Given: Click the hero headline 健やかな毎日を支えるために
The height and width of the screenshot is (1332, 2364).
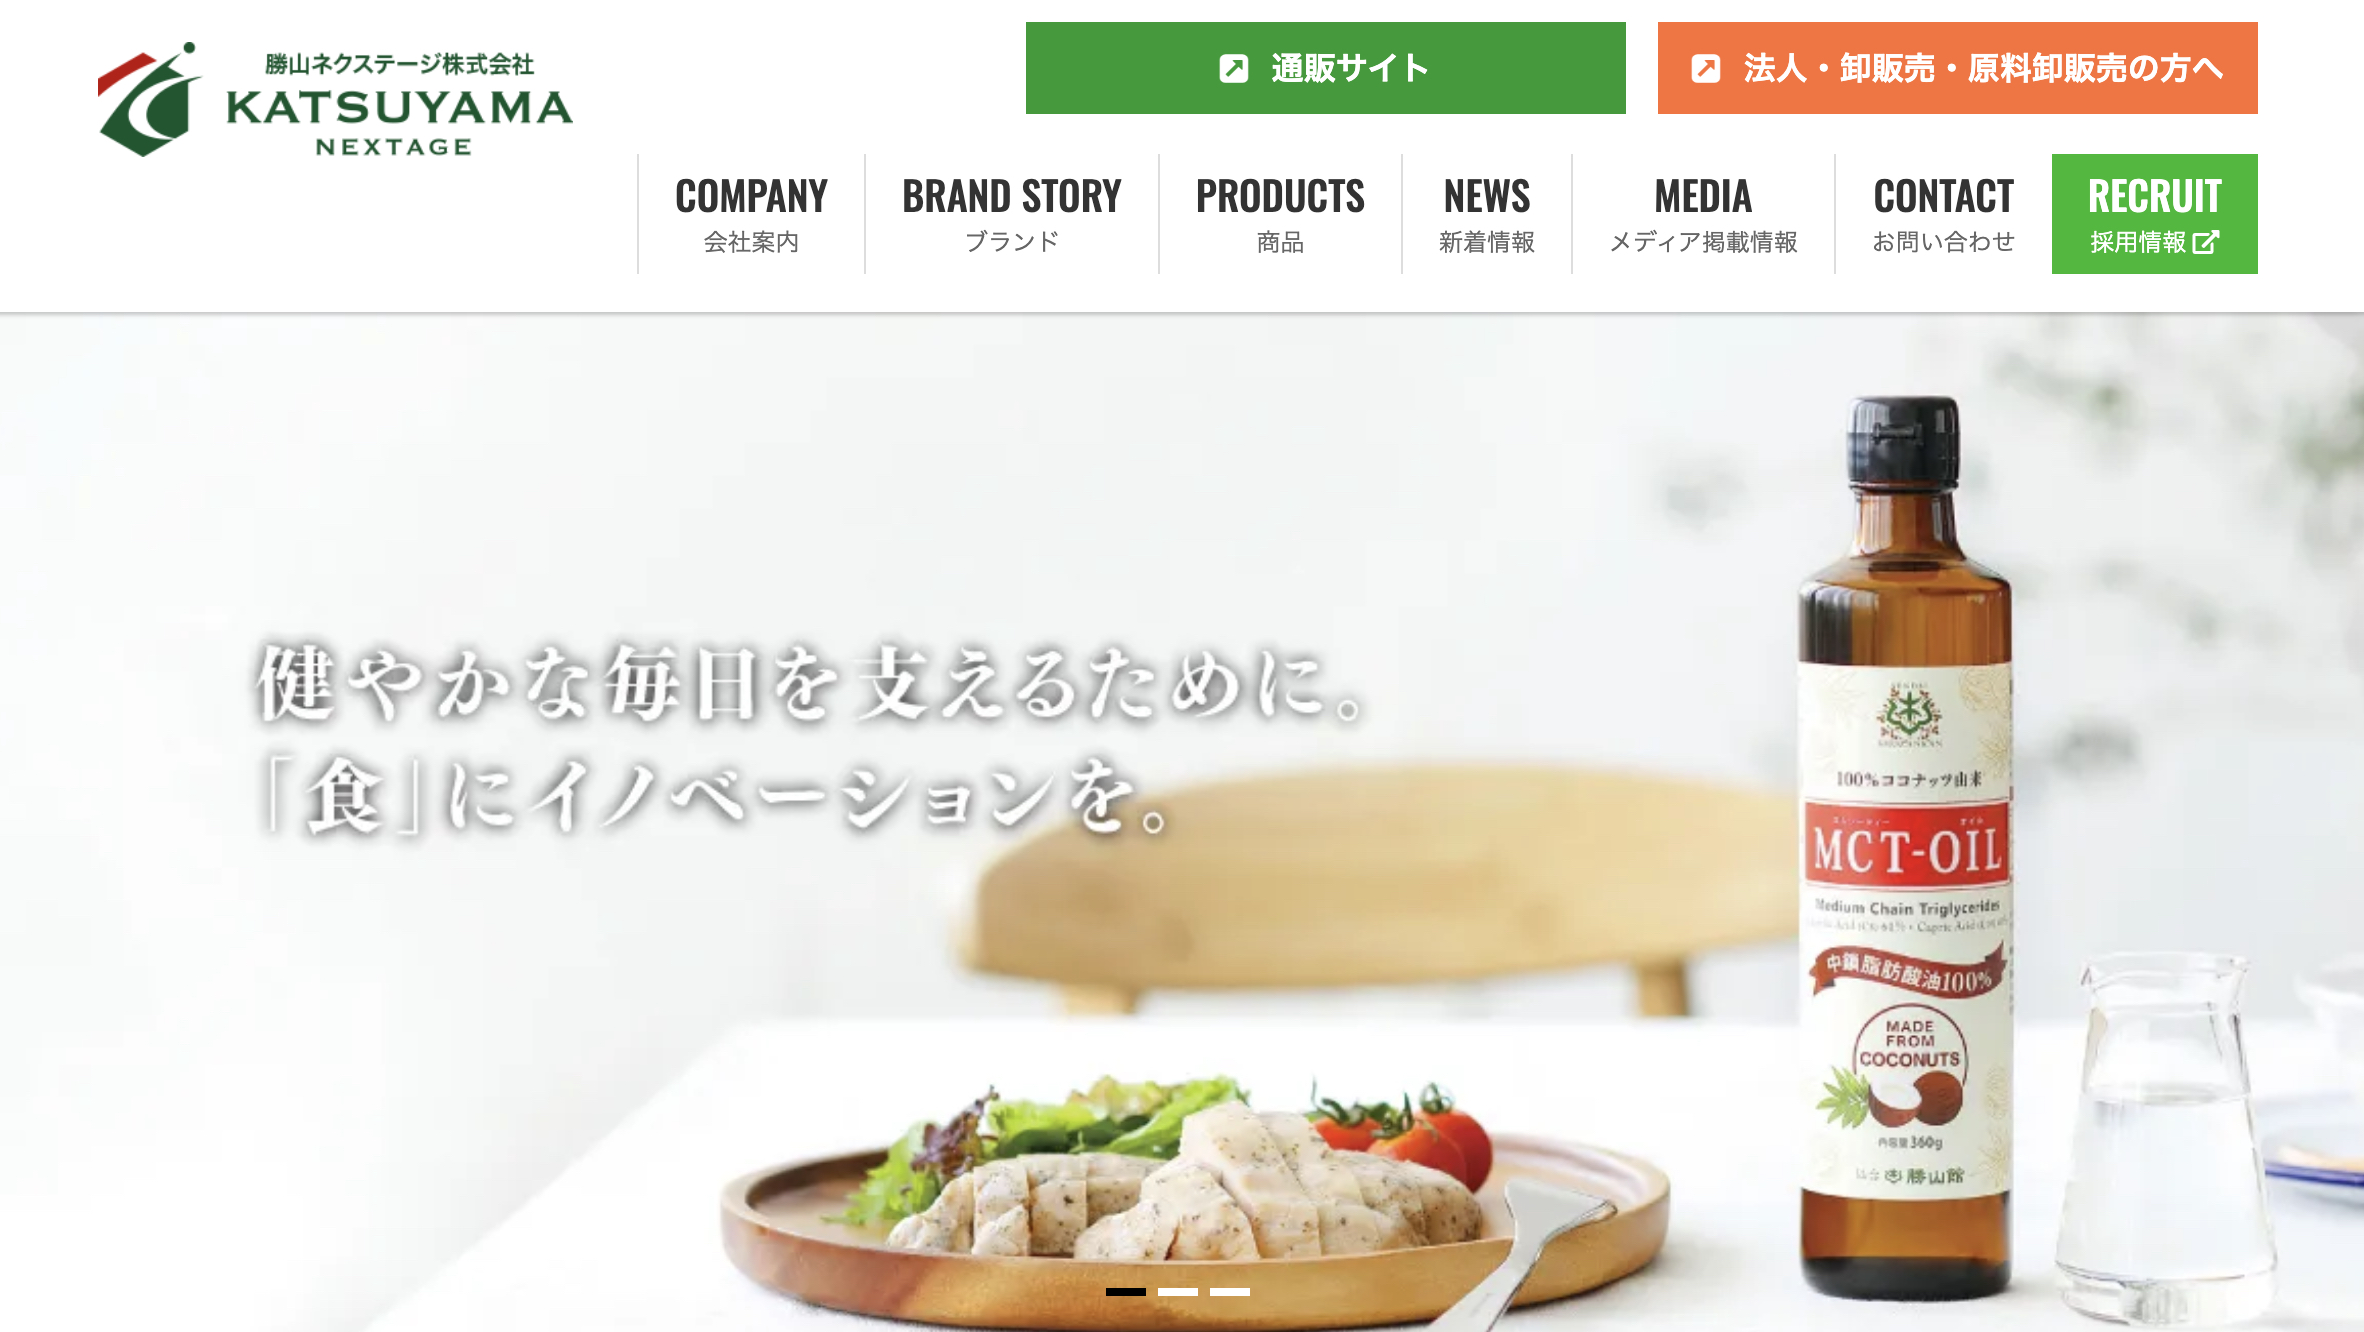Looking at the screenshot, I should point(810,684).
